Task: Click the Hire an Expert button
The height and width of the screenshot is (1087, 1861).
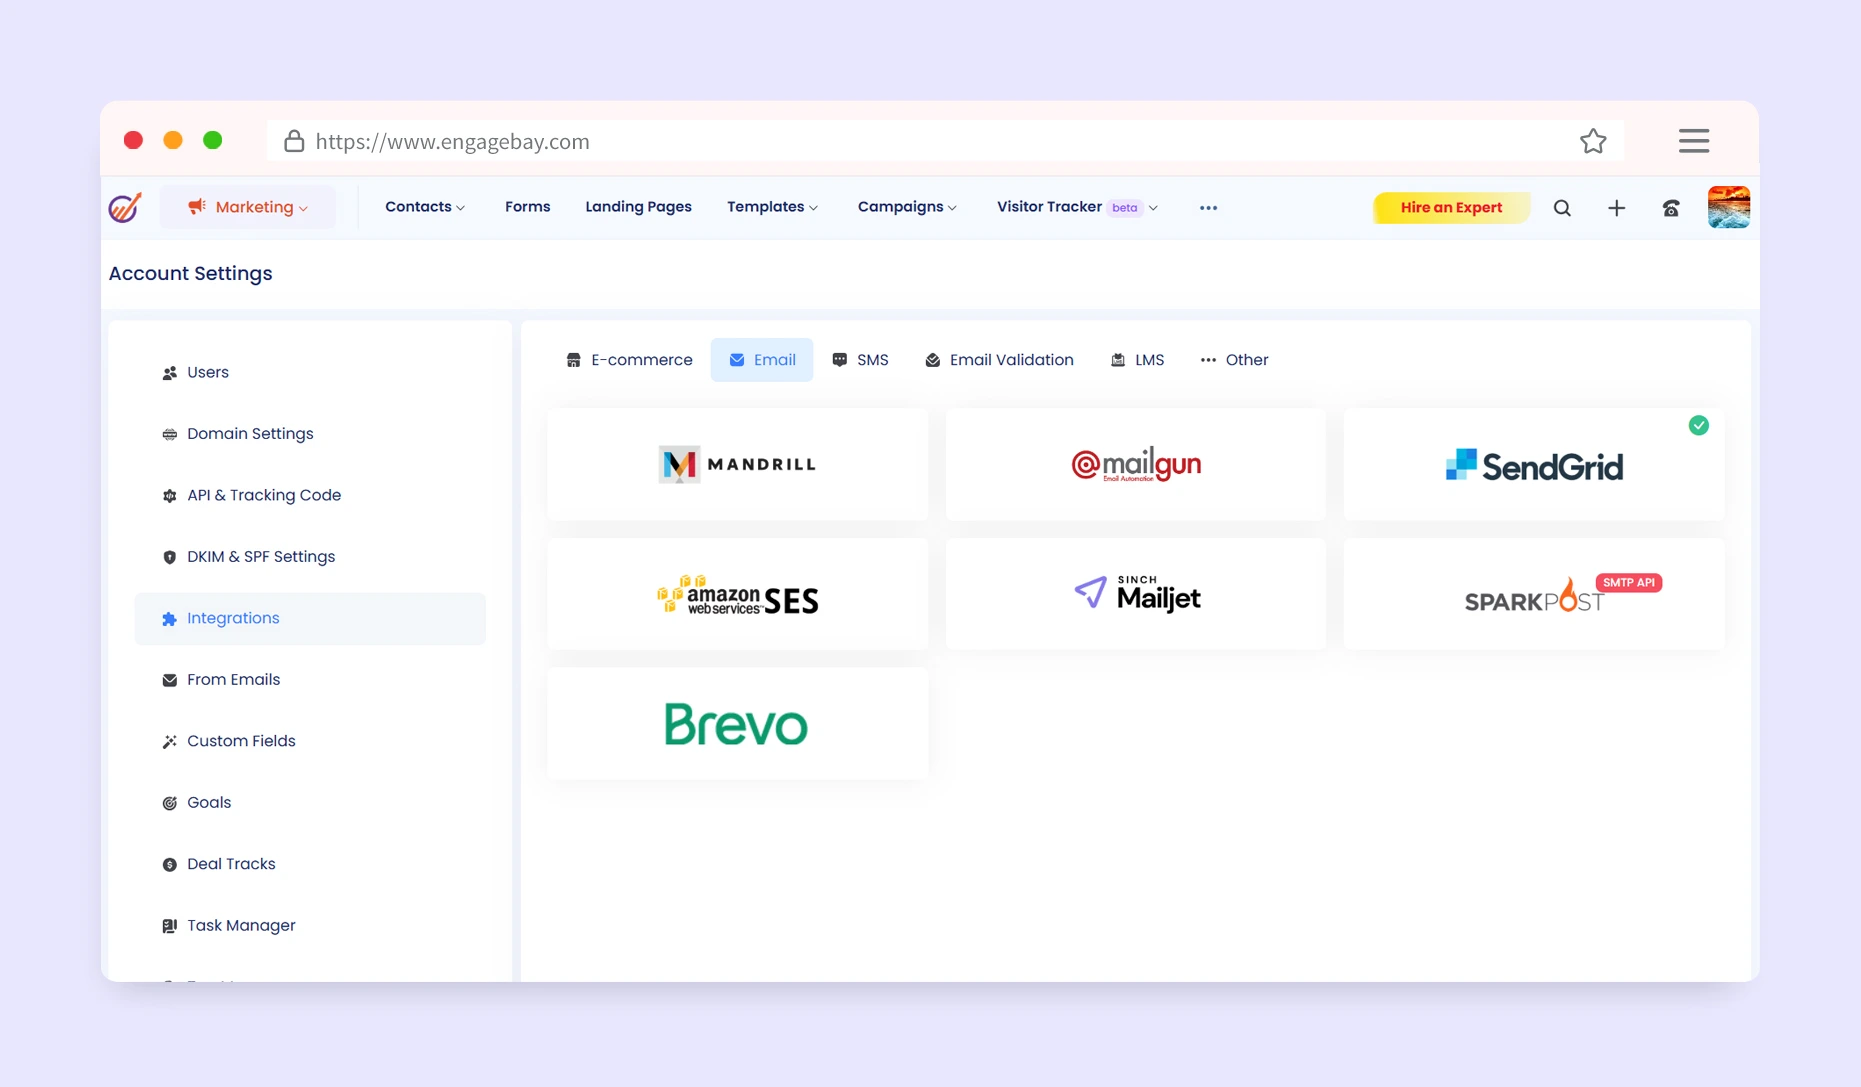Action: coord(1450,208)
